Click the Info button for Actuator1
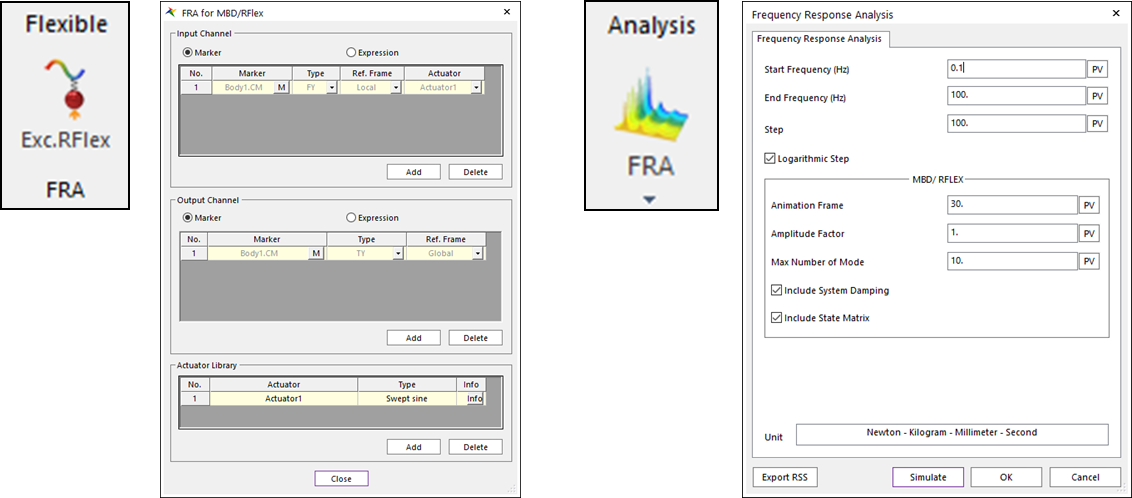 474,398
